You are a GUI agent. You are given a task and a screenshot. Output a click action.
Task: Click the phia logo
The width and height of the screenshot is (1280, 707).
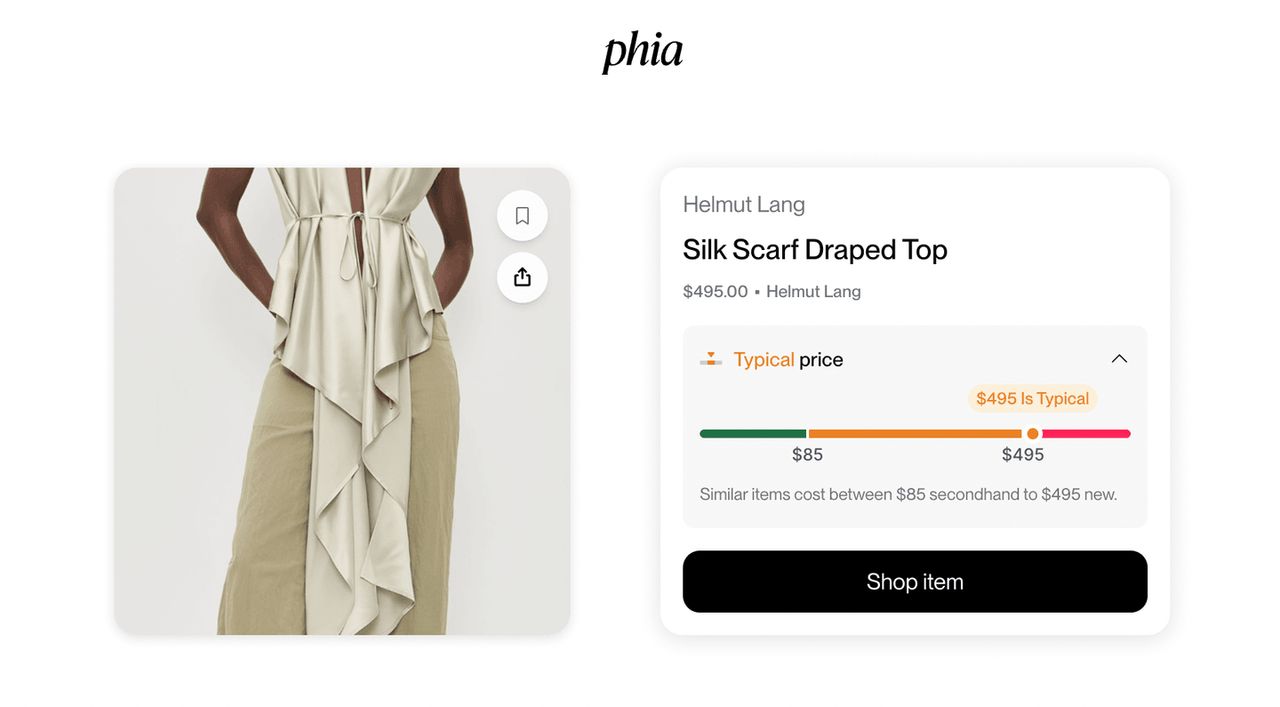coord(642,52)
